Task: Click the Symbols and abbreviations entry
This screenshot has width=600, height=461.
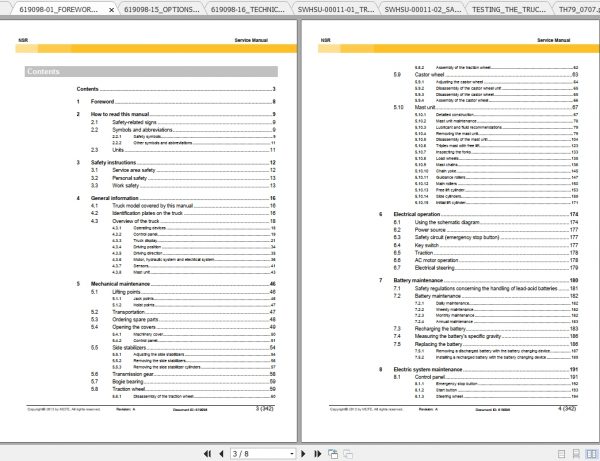Action: 183,130
